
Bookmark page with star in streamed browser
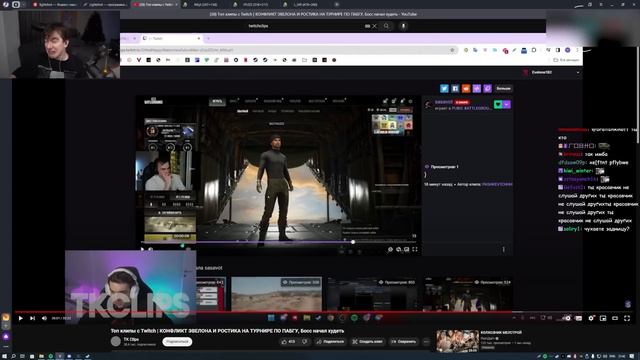click(x=452, y=50)
